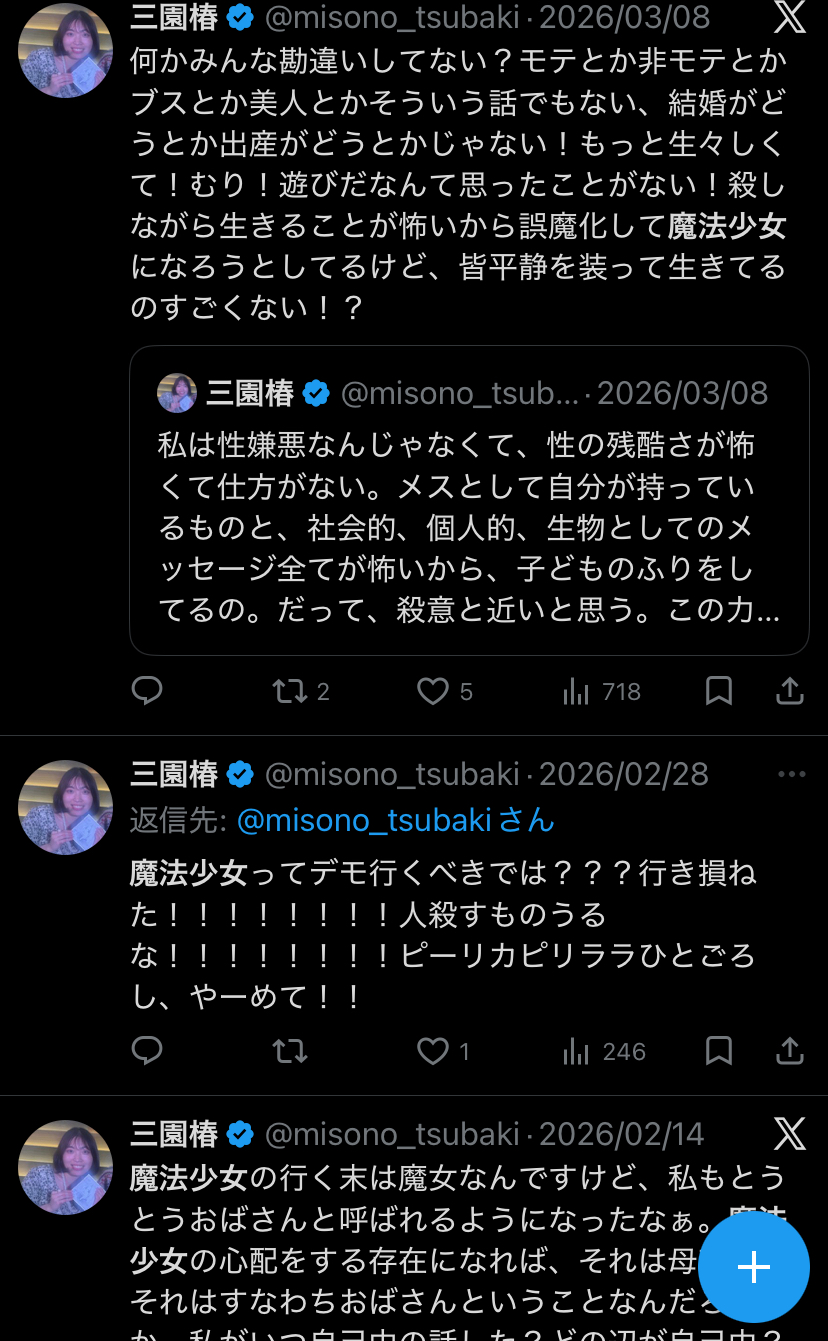Open the profile avatar on the top tweet
Viewport: 828px width, 1341px height.
click(65, 51)
